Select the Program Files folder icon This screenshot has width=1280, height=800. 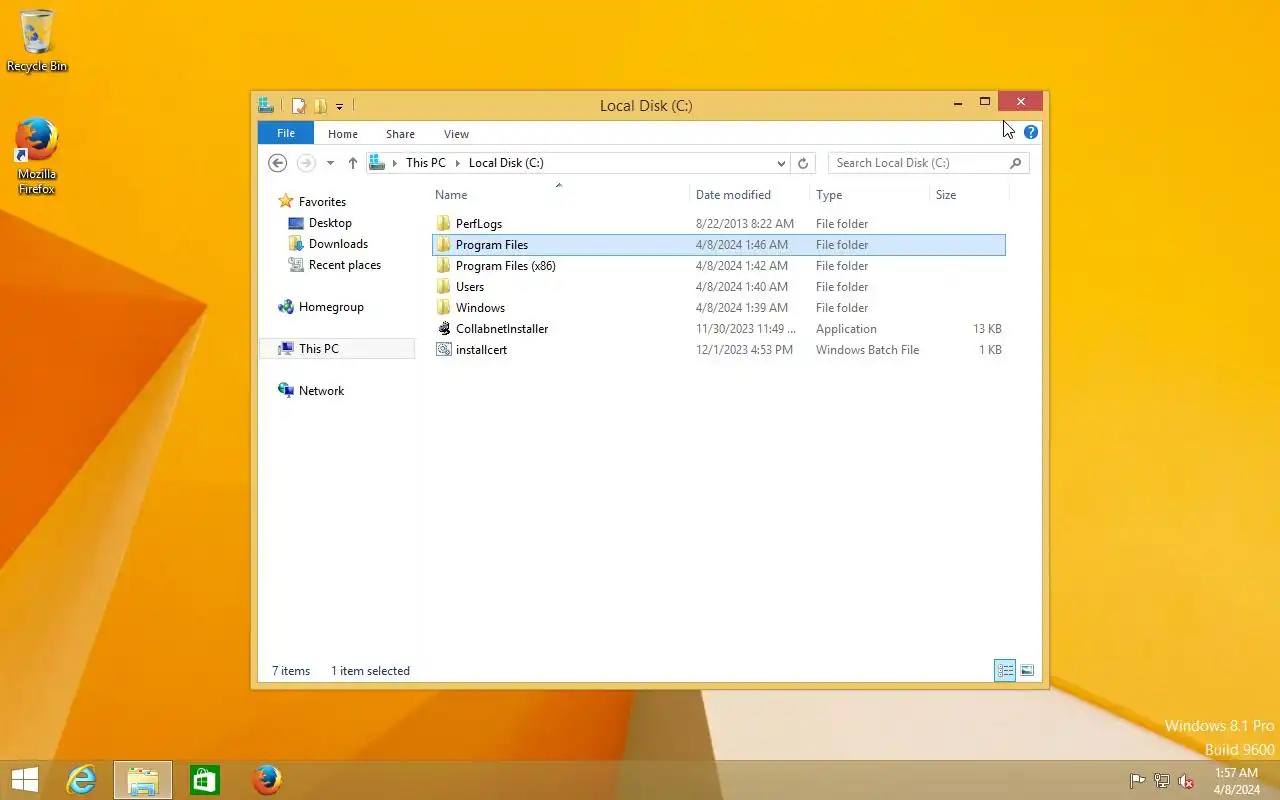pyautogui.click(x=444, y=245)
